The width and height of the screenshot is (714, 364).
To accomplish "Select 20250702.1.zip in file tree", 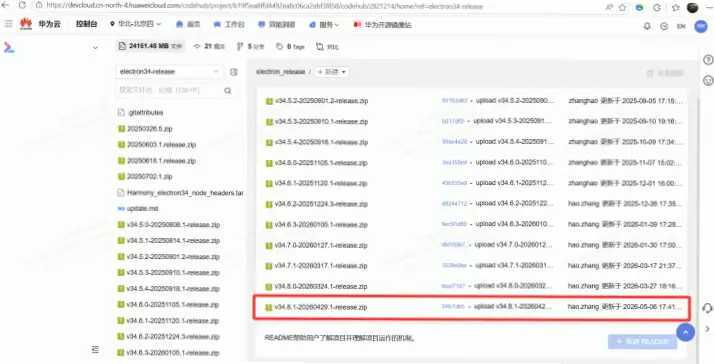I will click(150, 176).
